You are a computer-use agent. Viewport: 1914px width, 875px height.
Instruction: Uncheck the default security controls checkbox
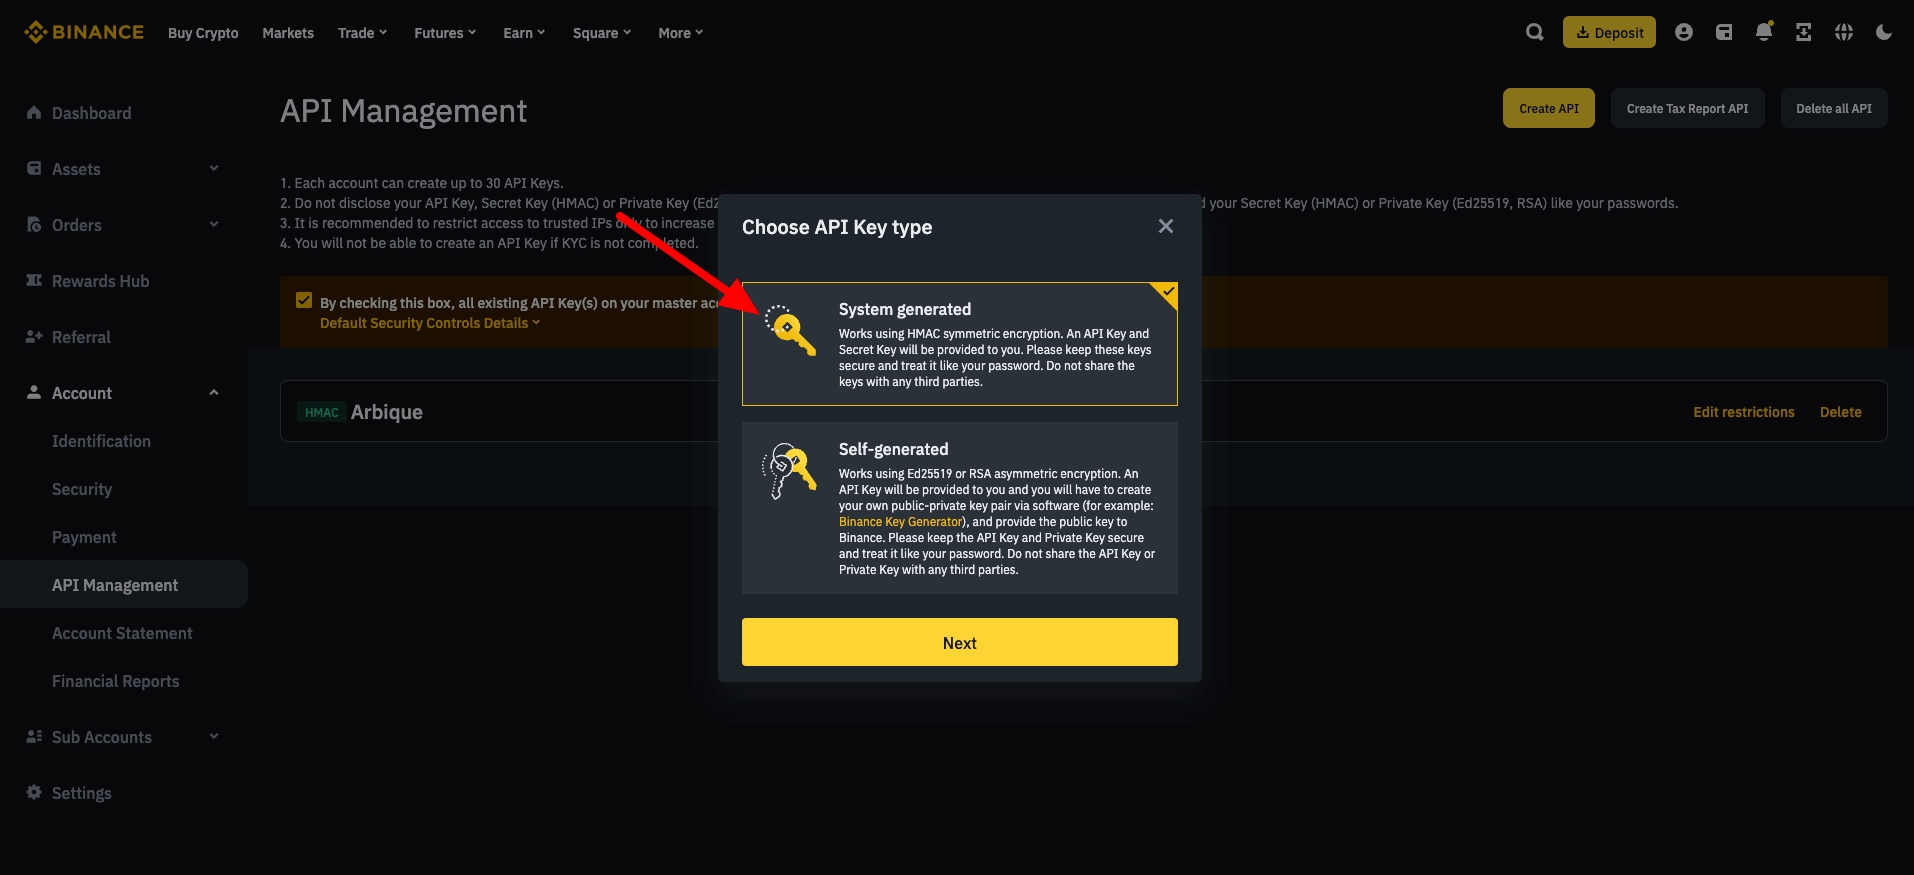304,300
